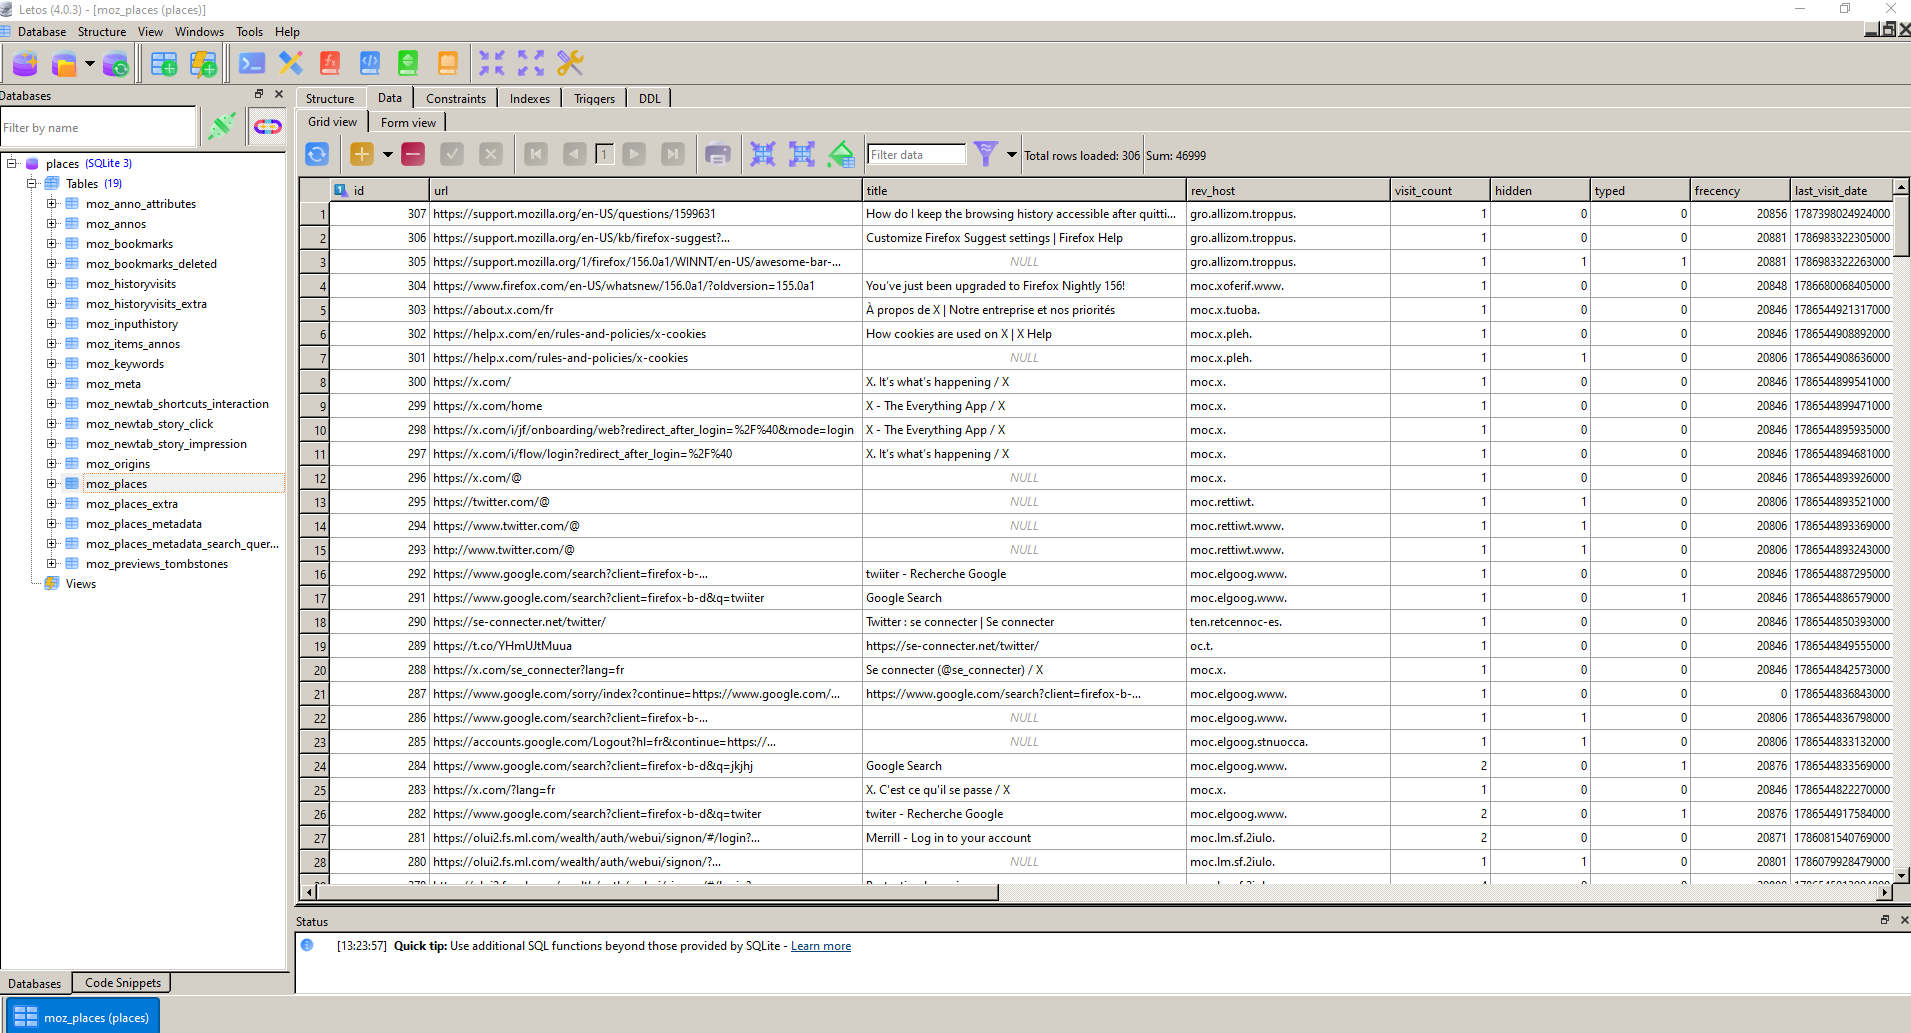Select moz_origins in the table tree

coord(118,464)
